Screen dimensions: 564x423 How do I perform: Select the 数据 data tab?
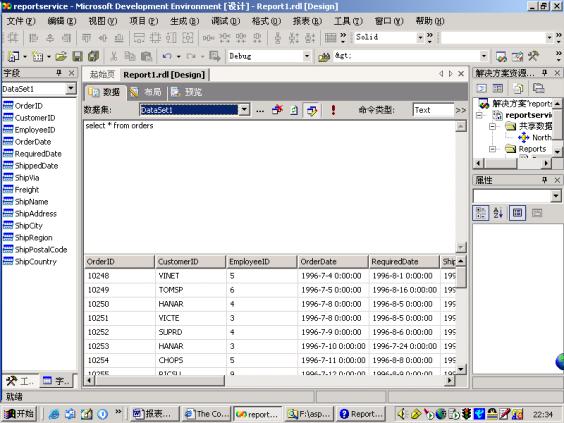pos(105,92)
